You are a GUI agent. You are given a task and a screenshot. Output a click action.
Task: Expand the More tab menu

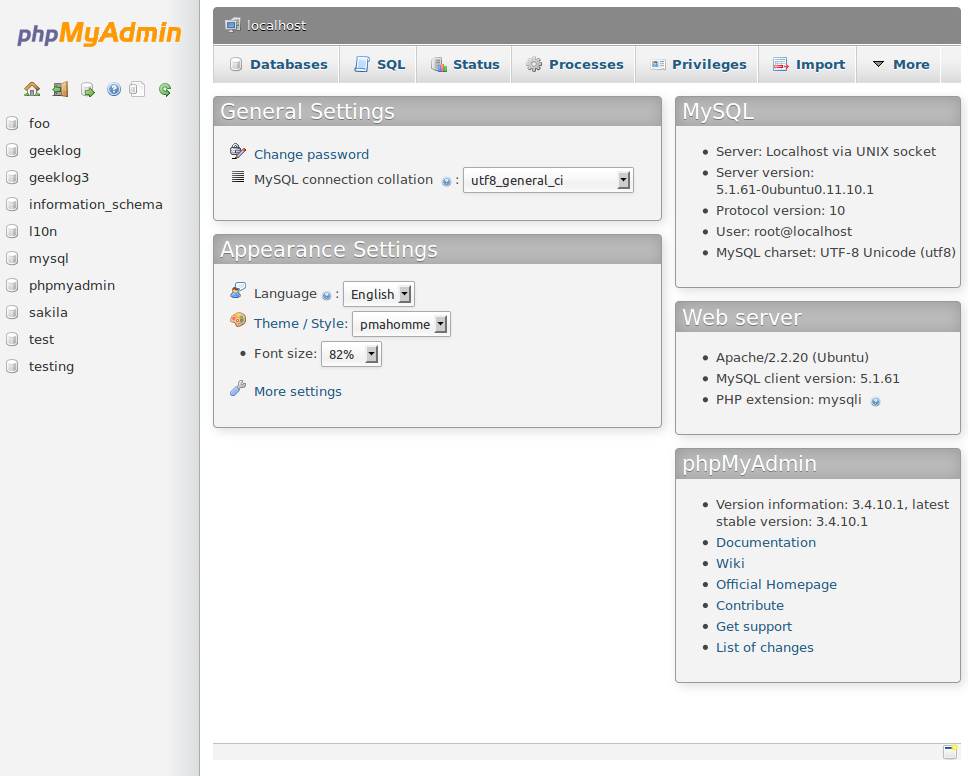(x=900, y=64)
